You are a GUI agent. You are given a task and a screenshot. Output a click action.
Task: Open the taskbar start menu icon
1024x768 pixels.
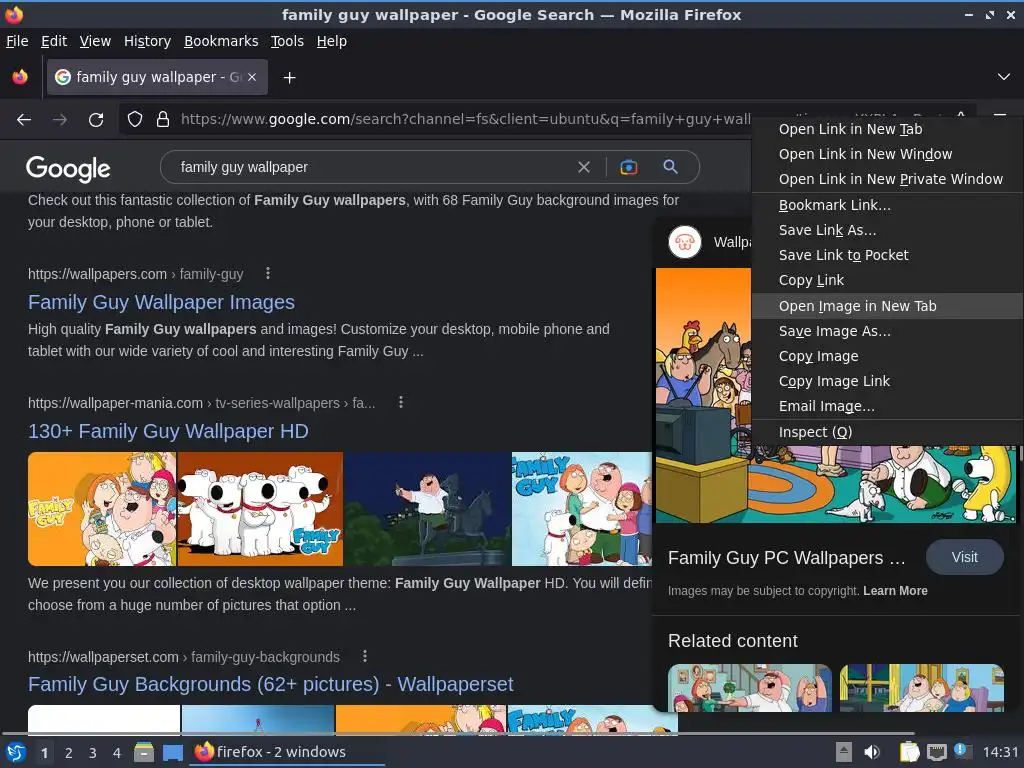tap(15, 752)
